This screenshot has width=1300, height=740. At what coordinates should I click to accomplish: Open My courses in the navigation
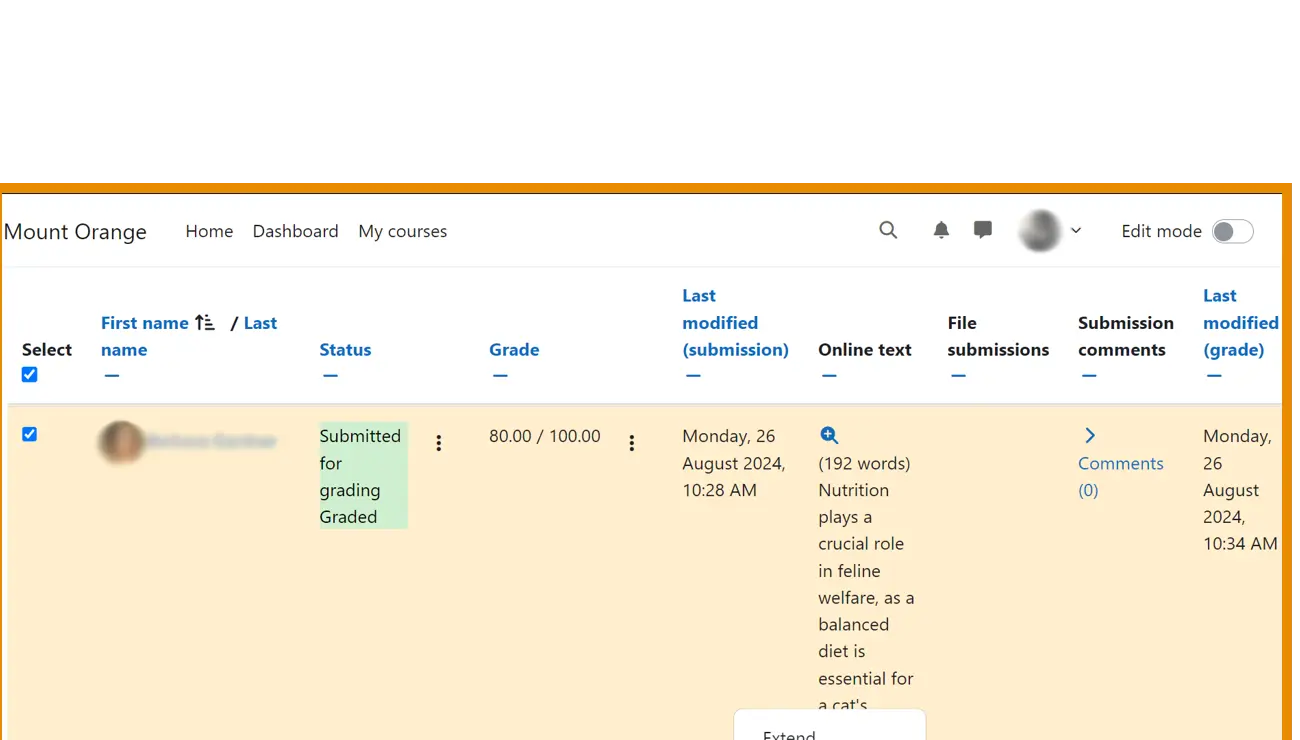(x=402, y=231)
